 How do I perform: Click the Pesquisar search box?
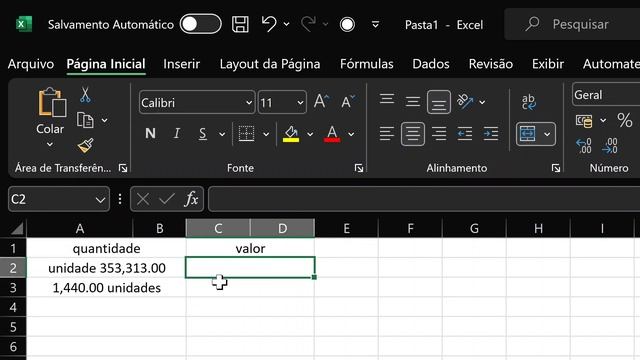572,24
